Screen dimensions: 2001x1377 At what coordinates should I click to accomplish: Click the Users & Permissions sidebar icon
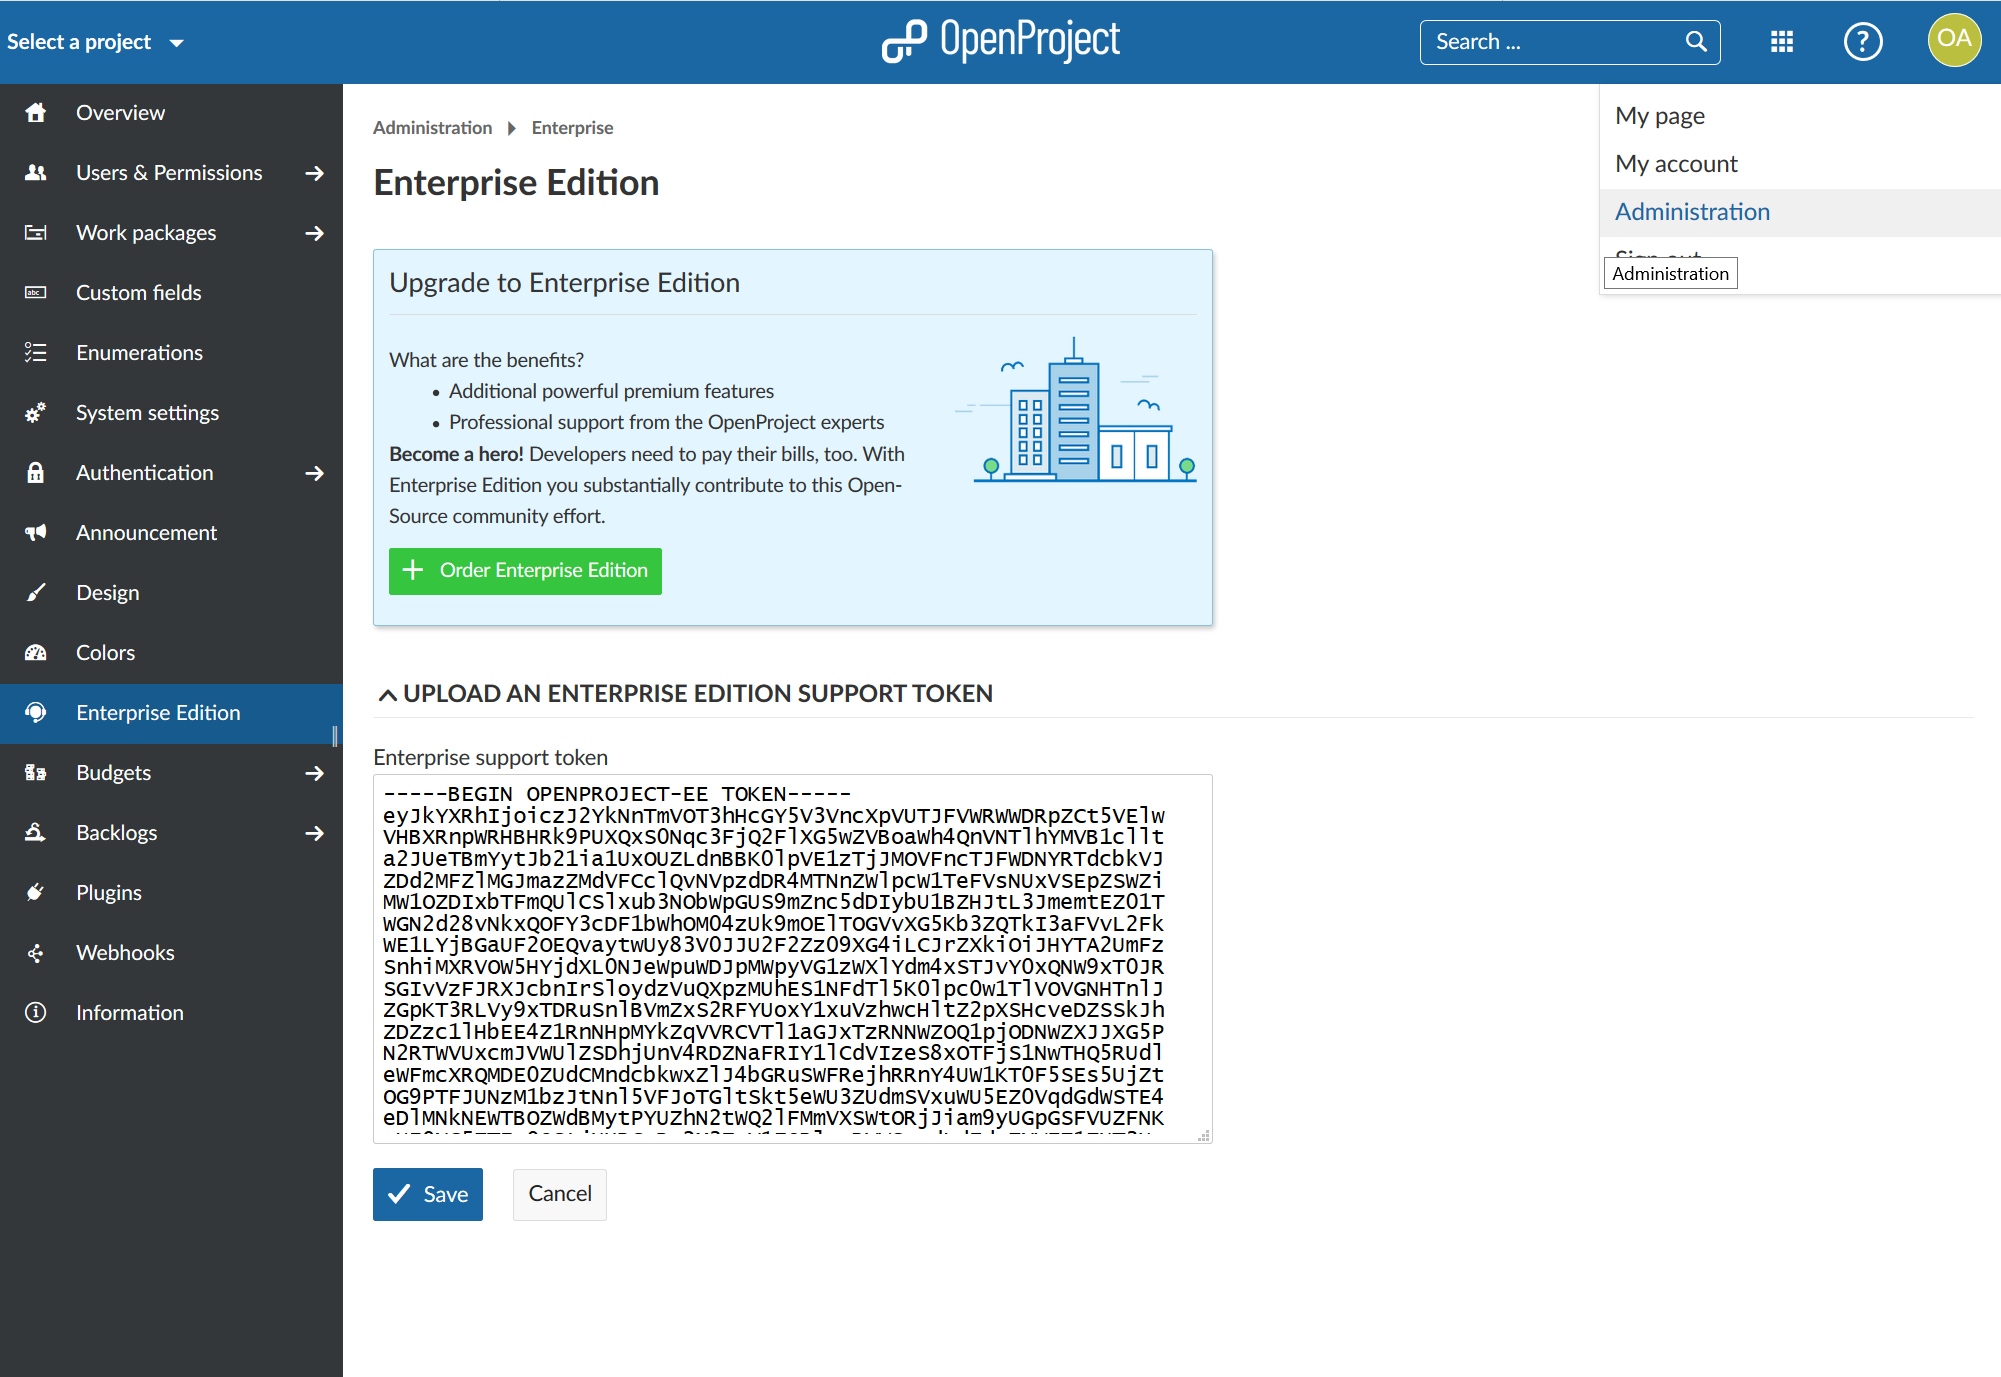click(36, 172)
